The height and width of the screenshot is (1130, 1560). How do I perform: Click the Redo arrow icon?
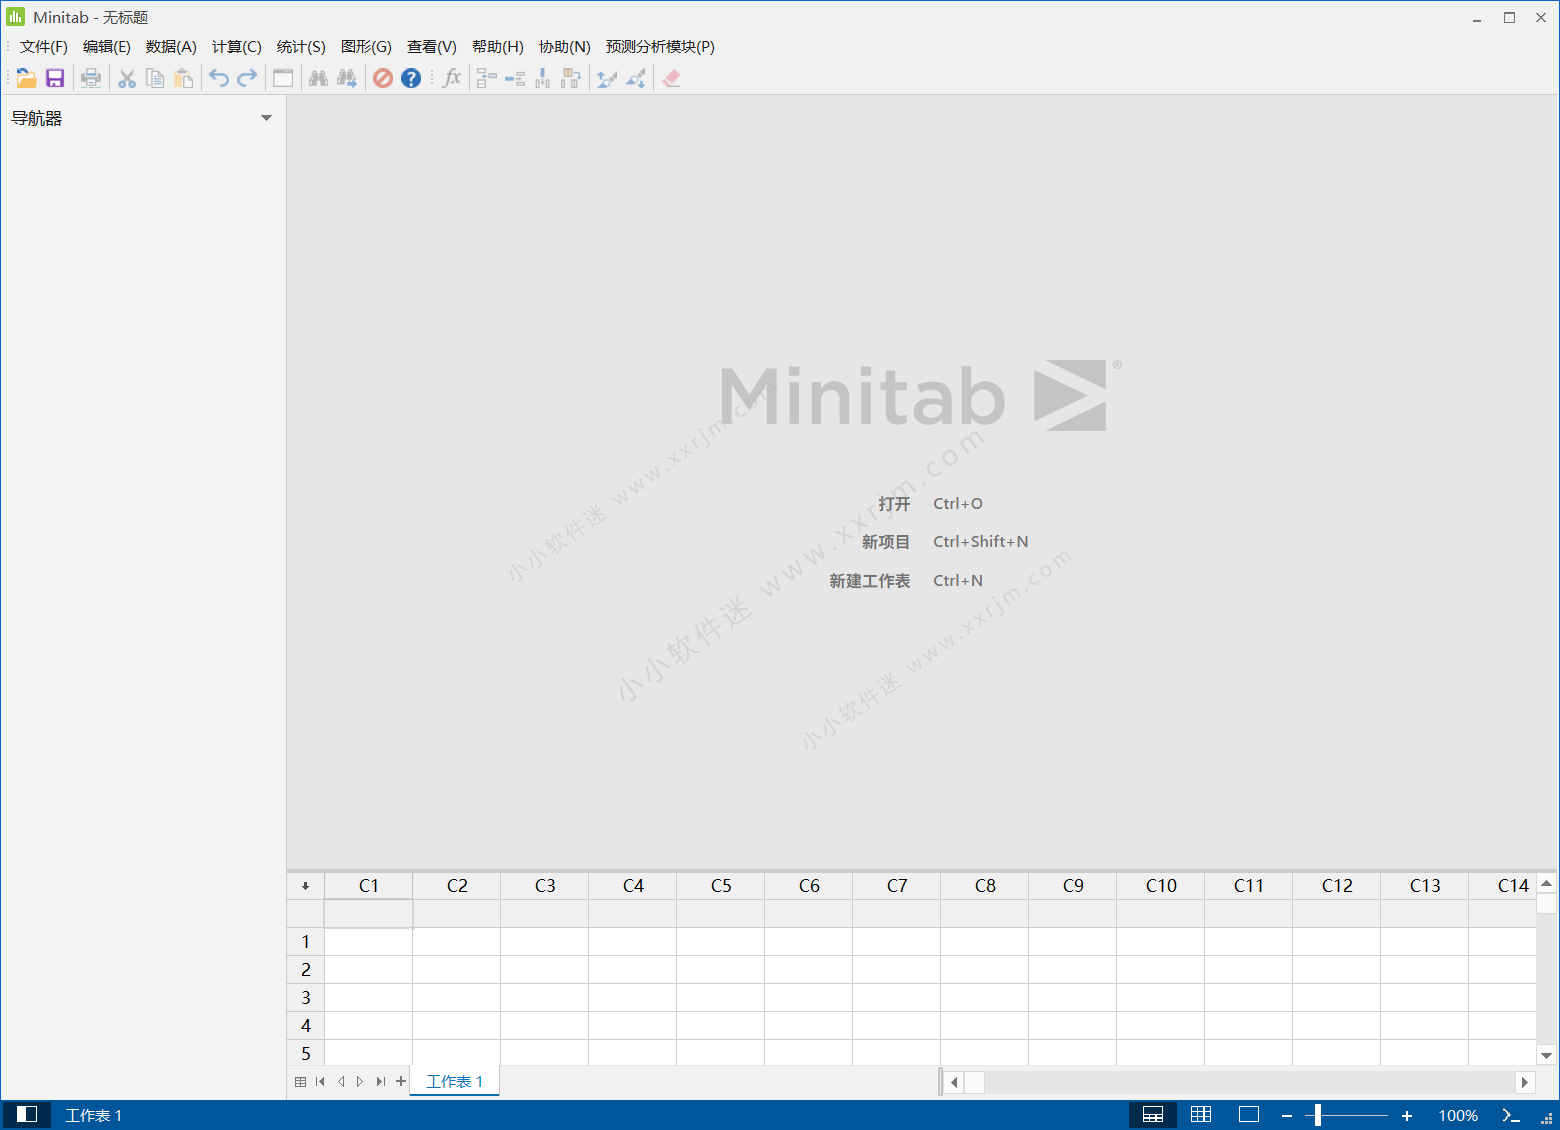click(247, 78)
